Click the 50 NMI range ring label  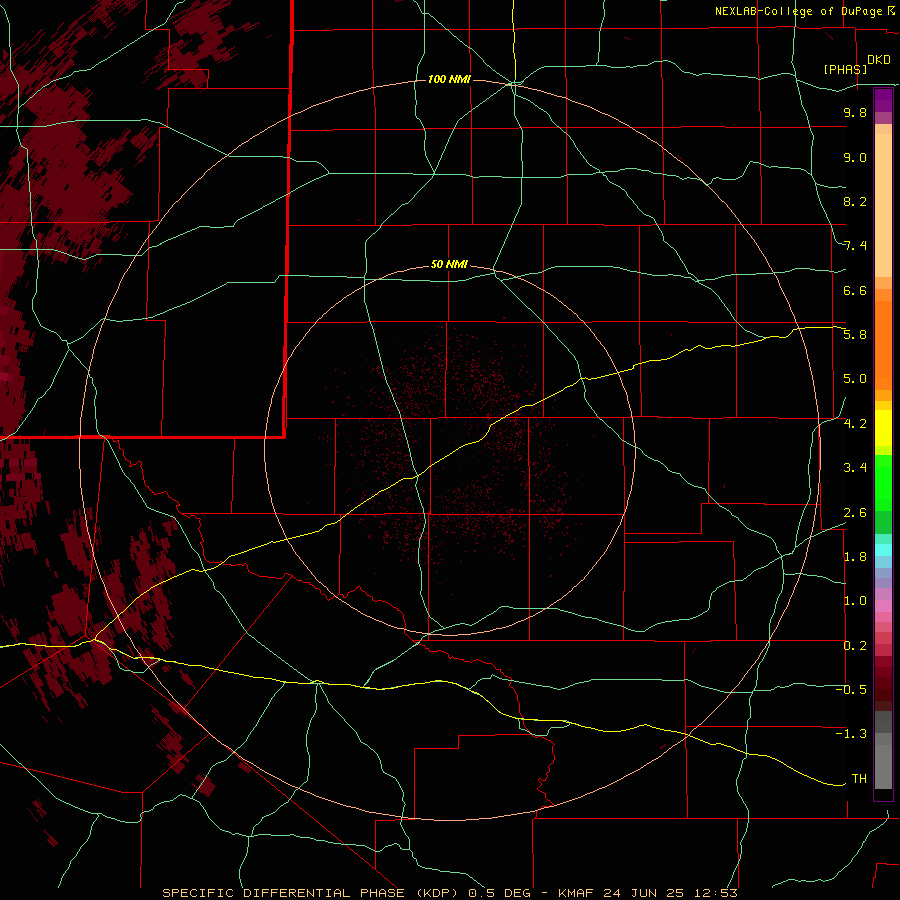click(449, 264)
